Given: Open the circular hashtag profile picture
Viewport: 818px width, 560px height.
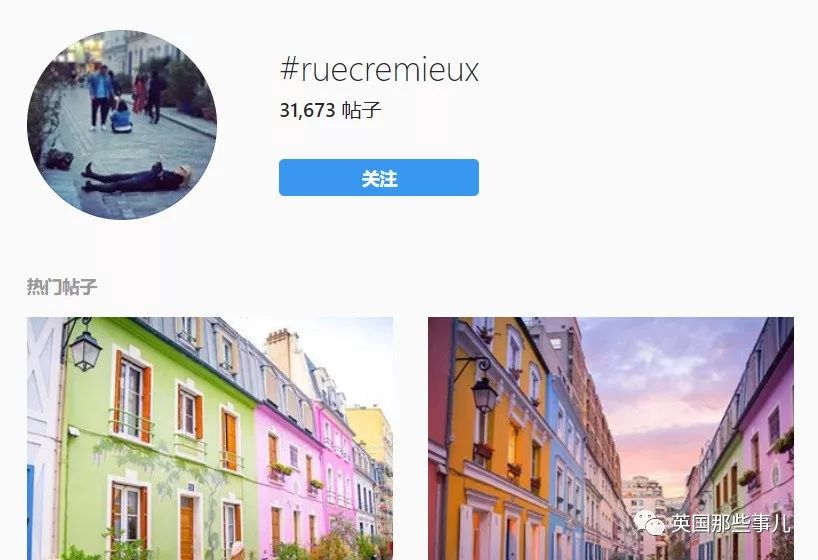Looking at the screenshot, I should coord(122,125).
